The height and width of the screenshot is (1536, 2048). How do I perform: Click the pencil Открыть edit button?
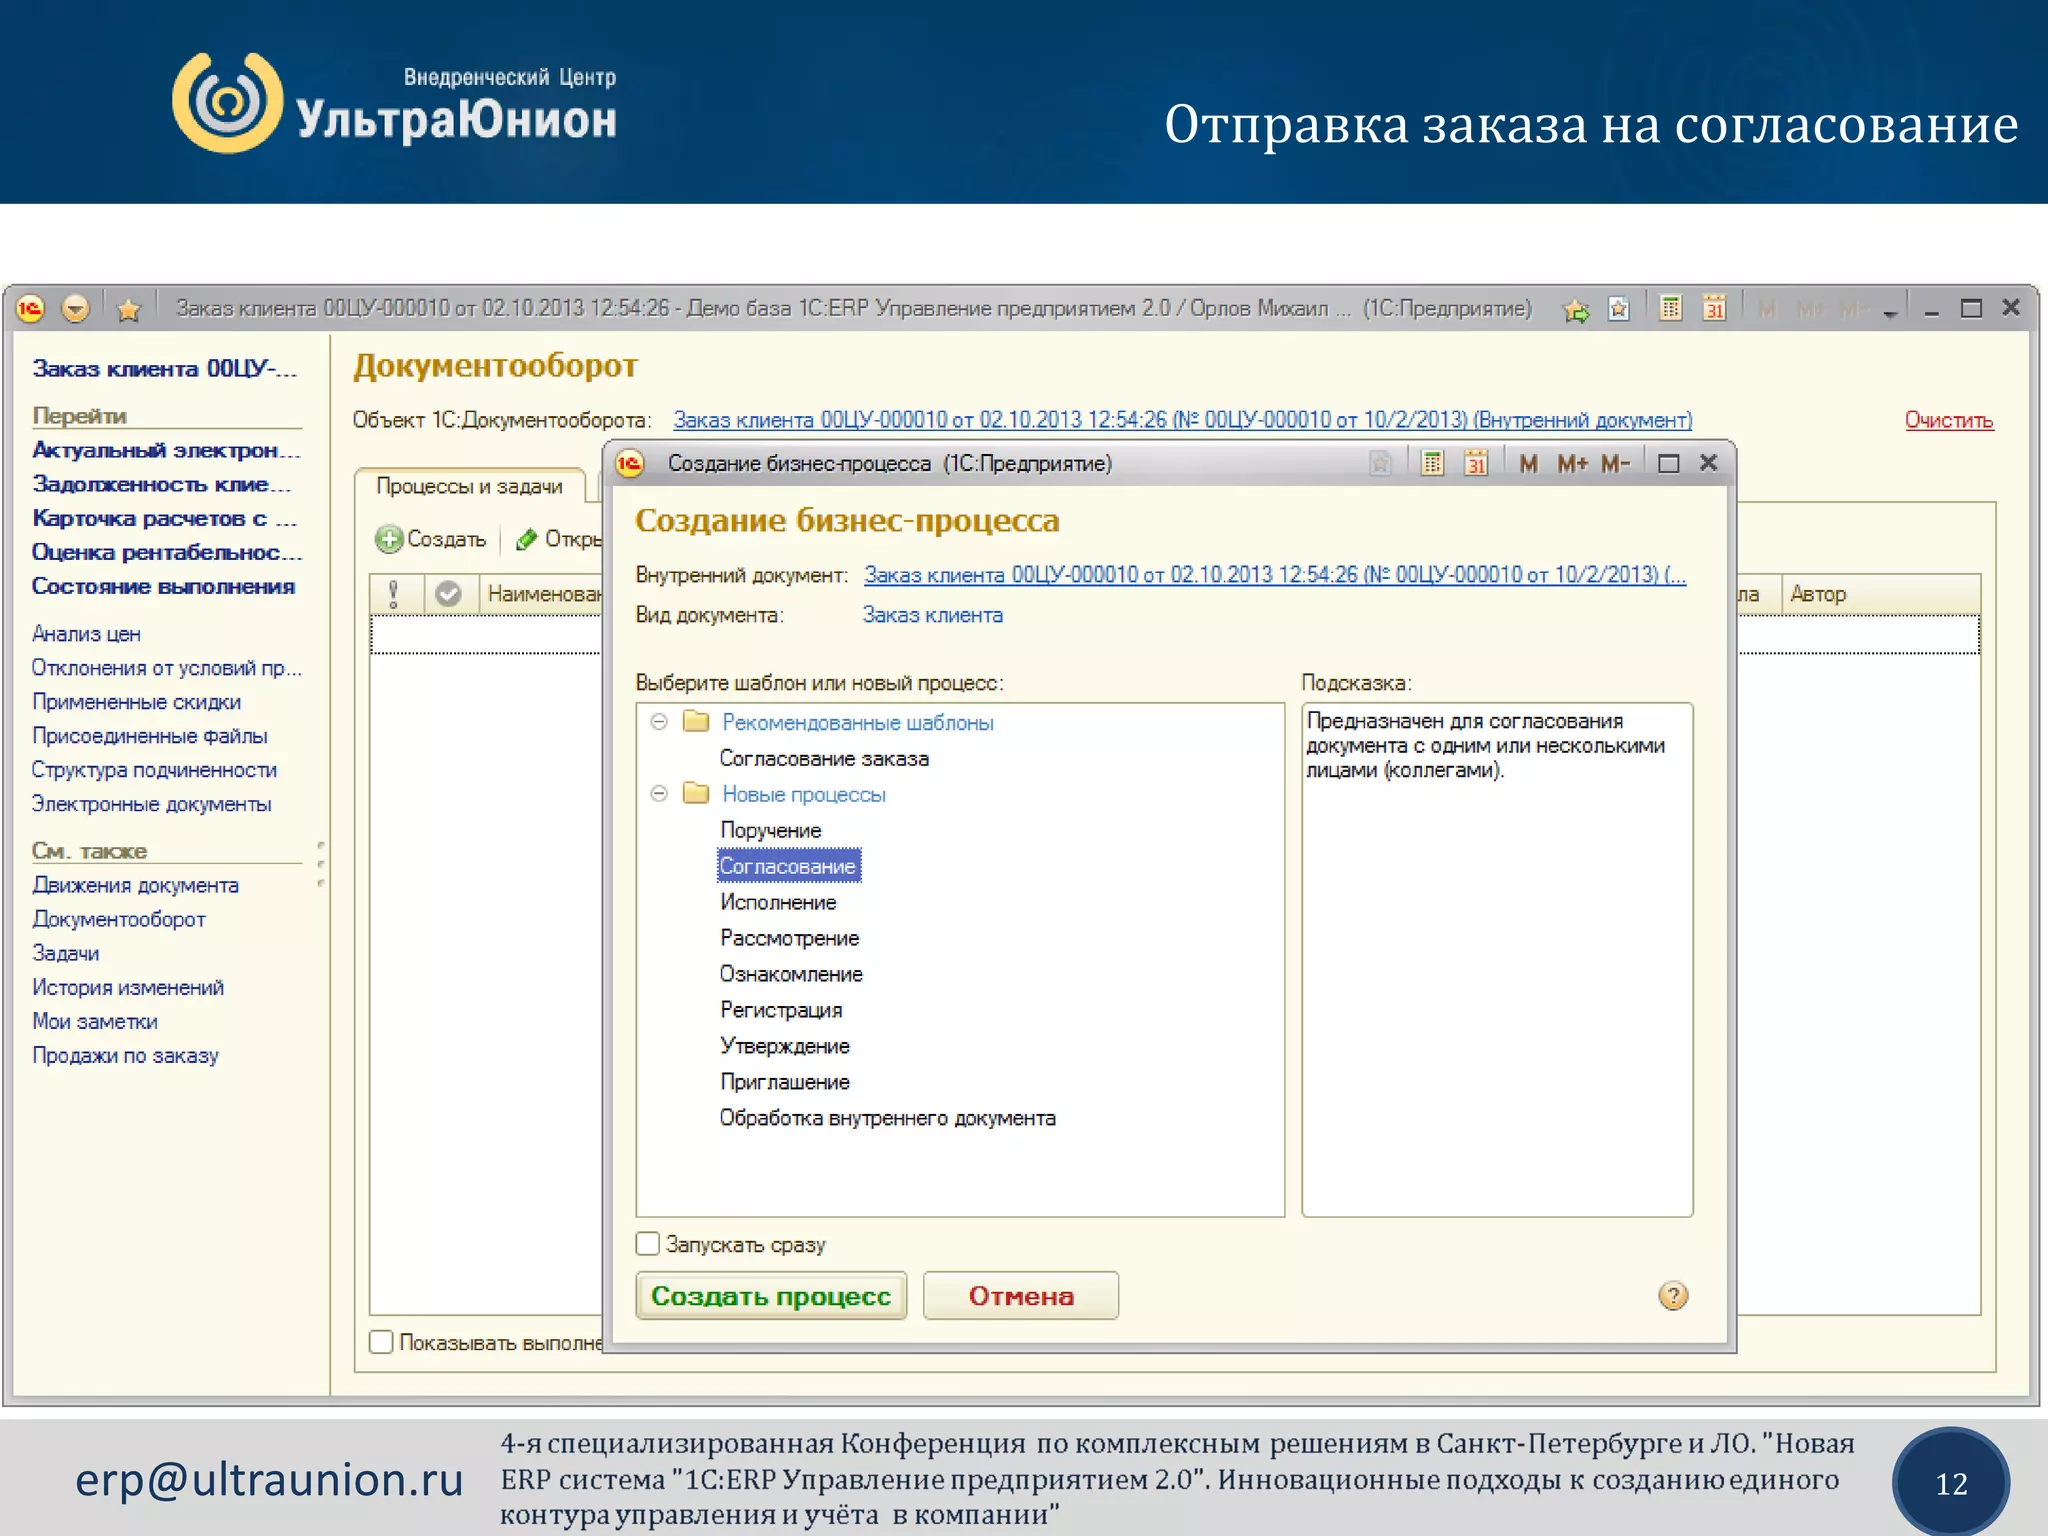click(x=558, y=539)
